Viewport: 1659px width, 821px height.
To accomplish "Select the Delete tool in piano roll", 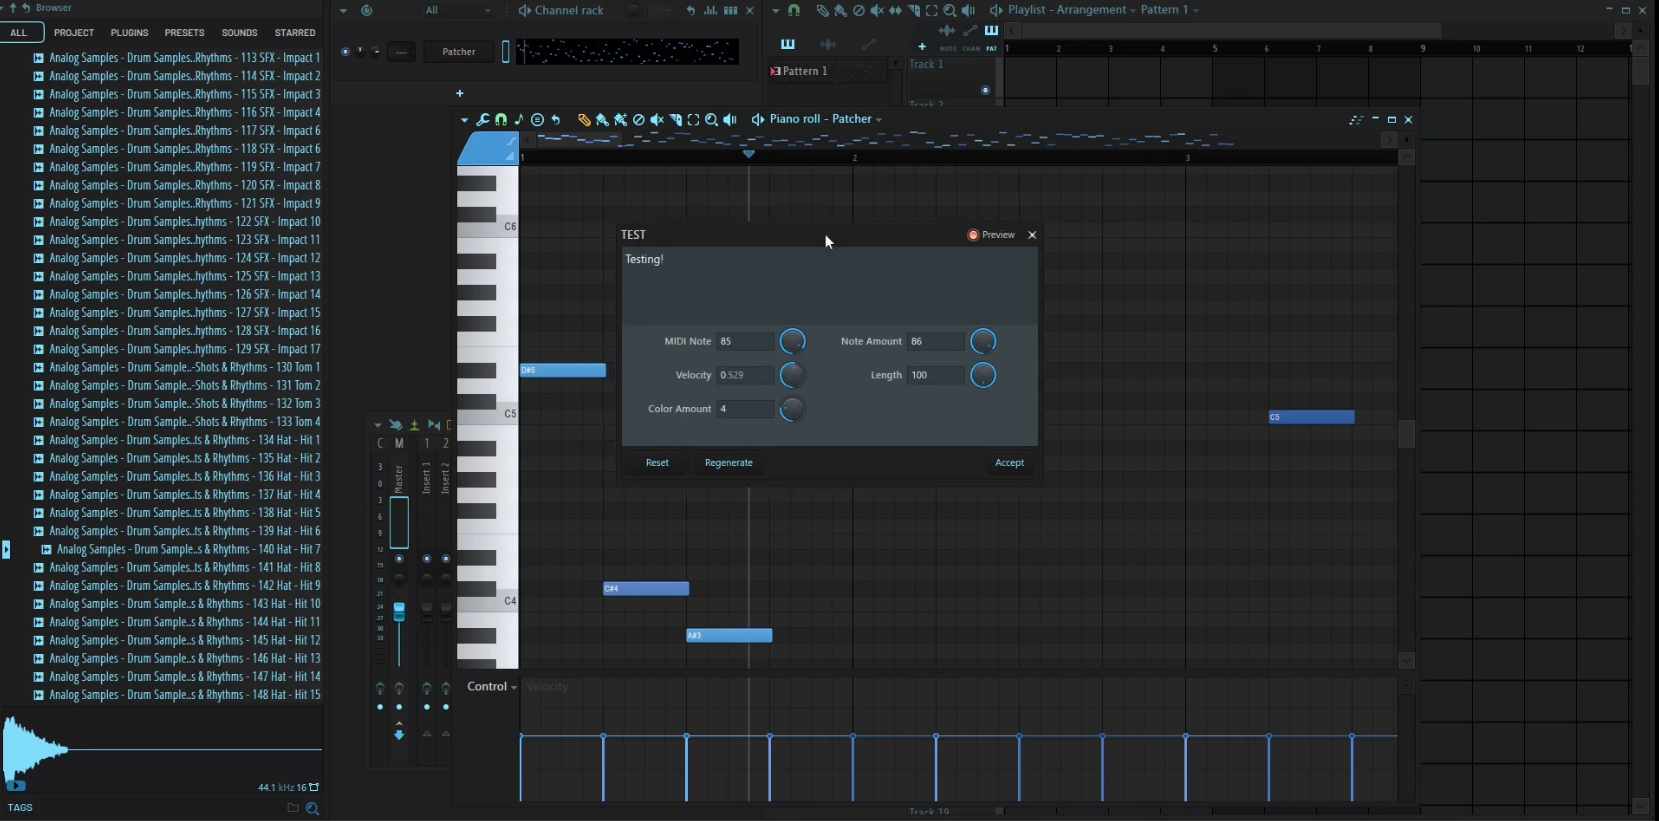I will coord(639,120).
